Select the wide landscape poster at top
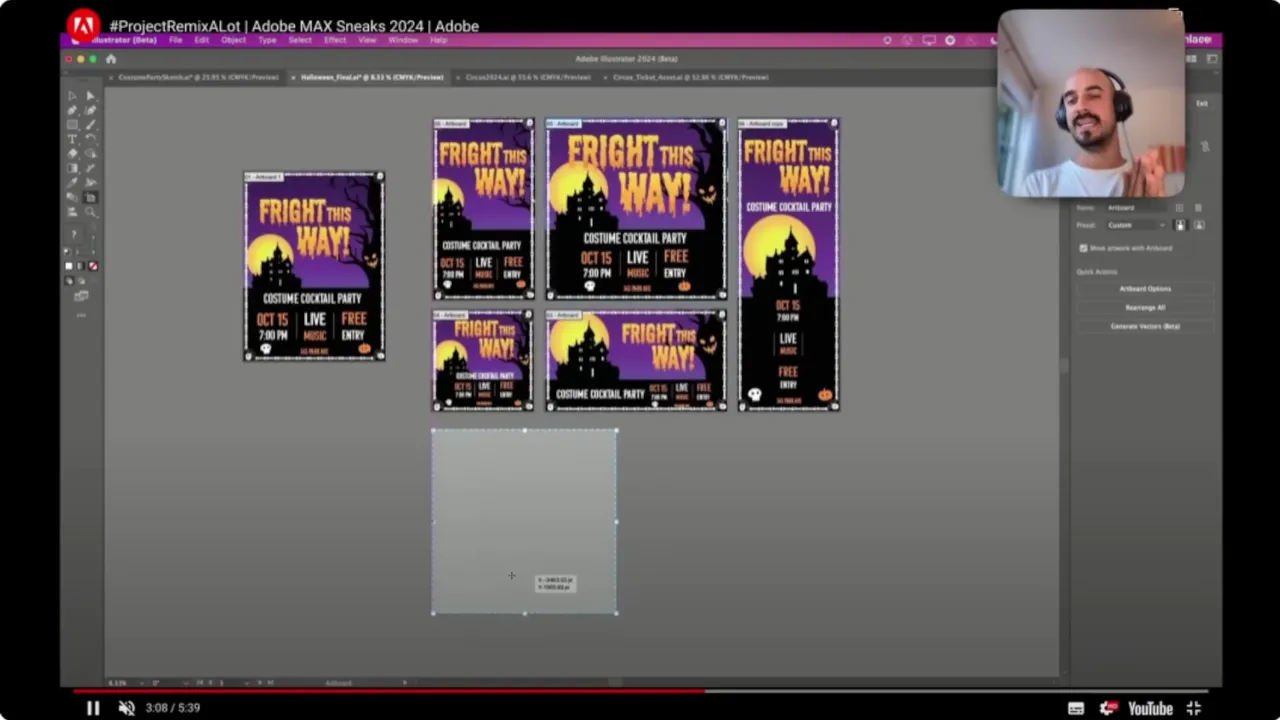The image size is (1280, 720). [636, 208]
